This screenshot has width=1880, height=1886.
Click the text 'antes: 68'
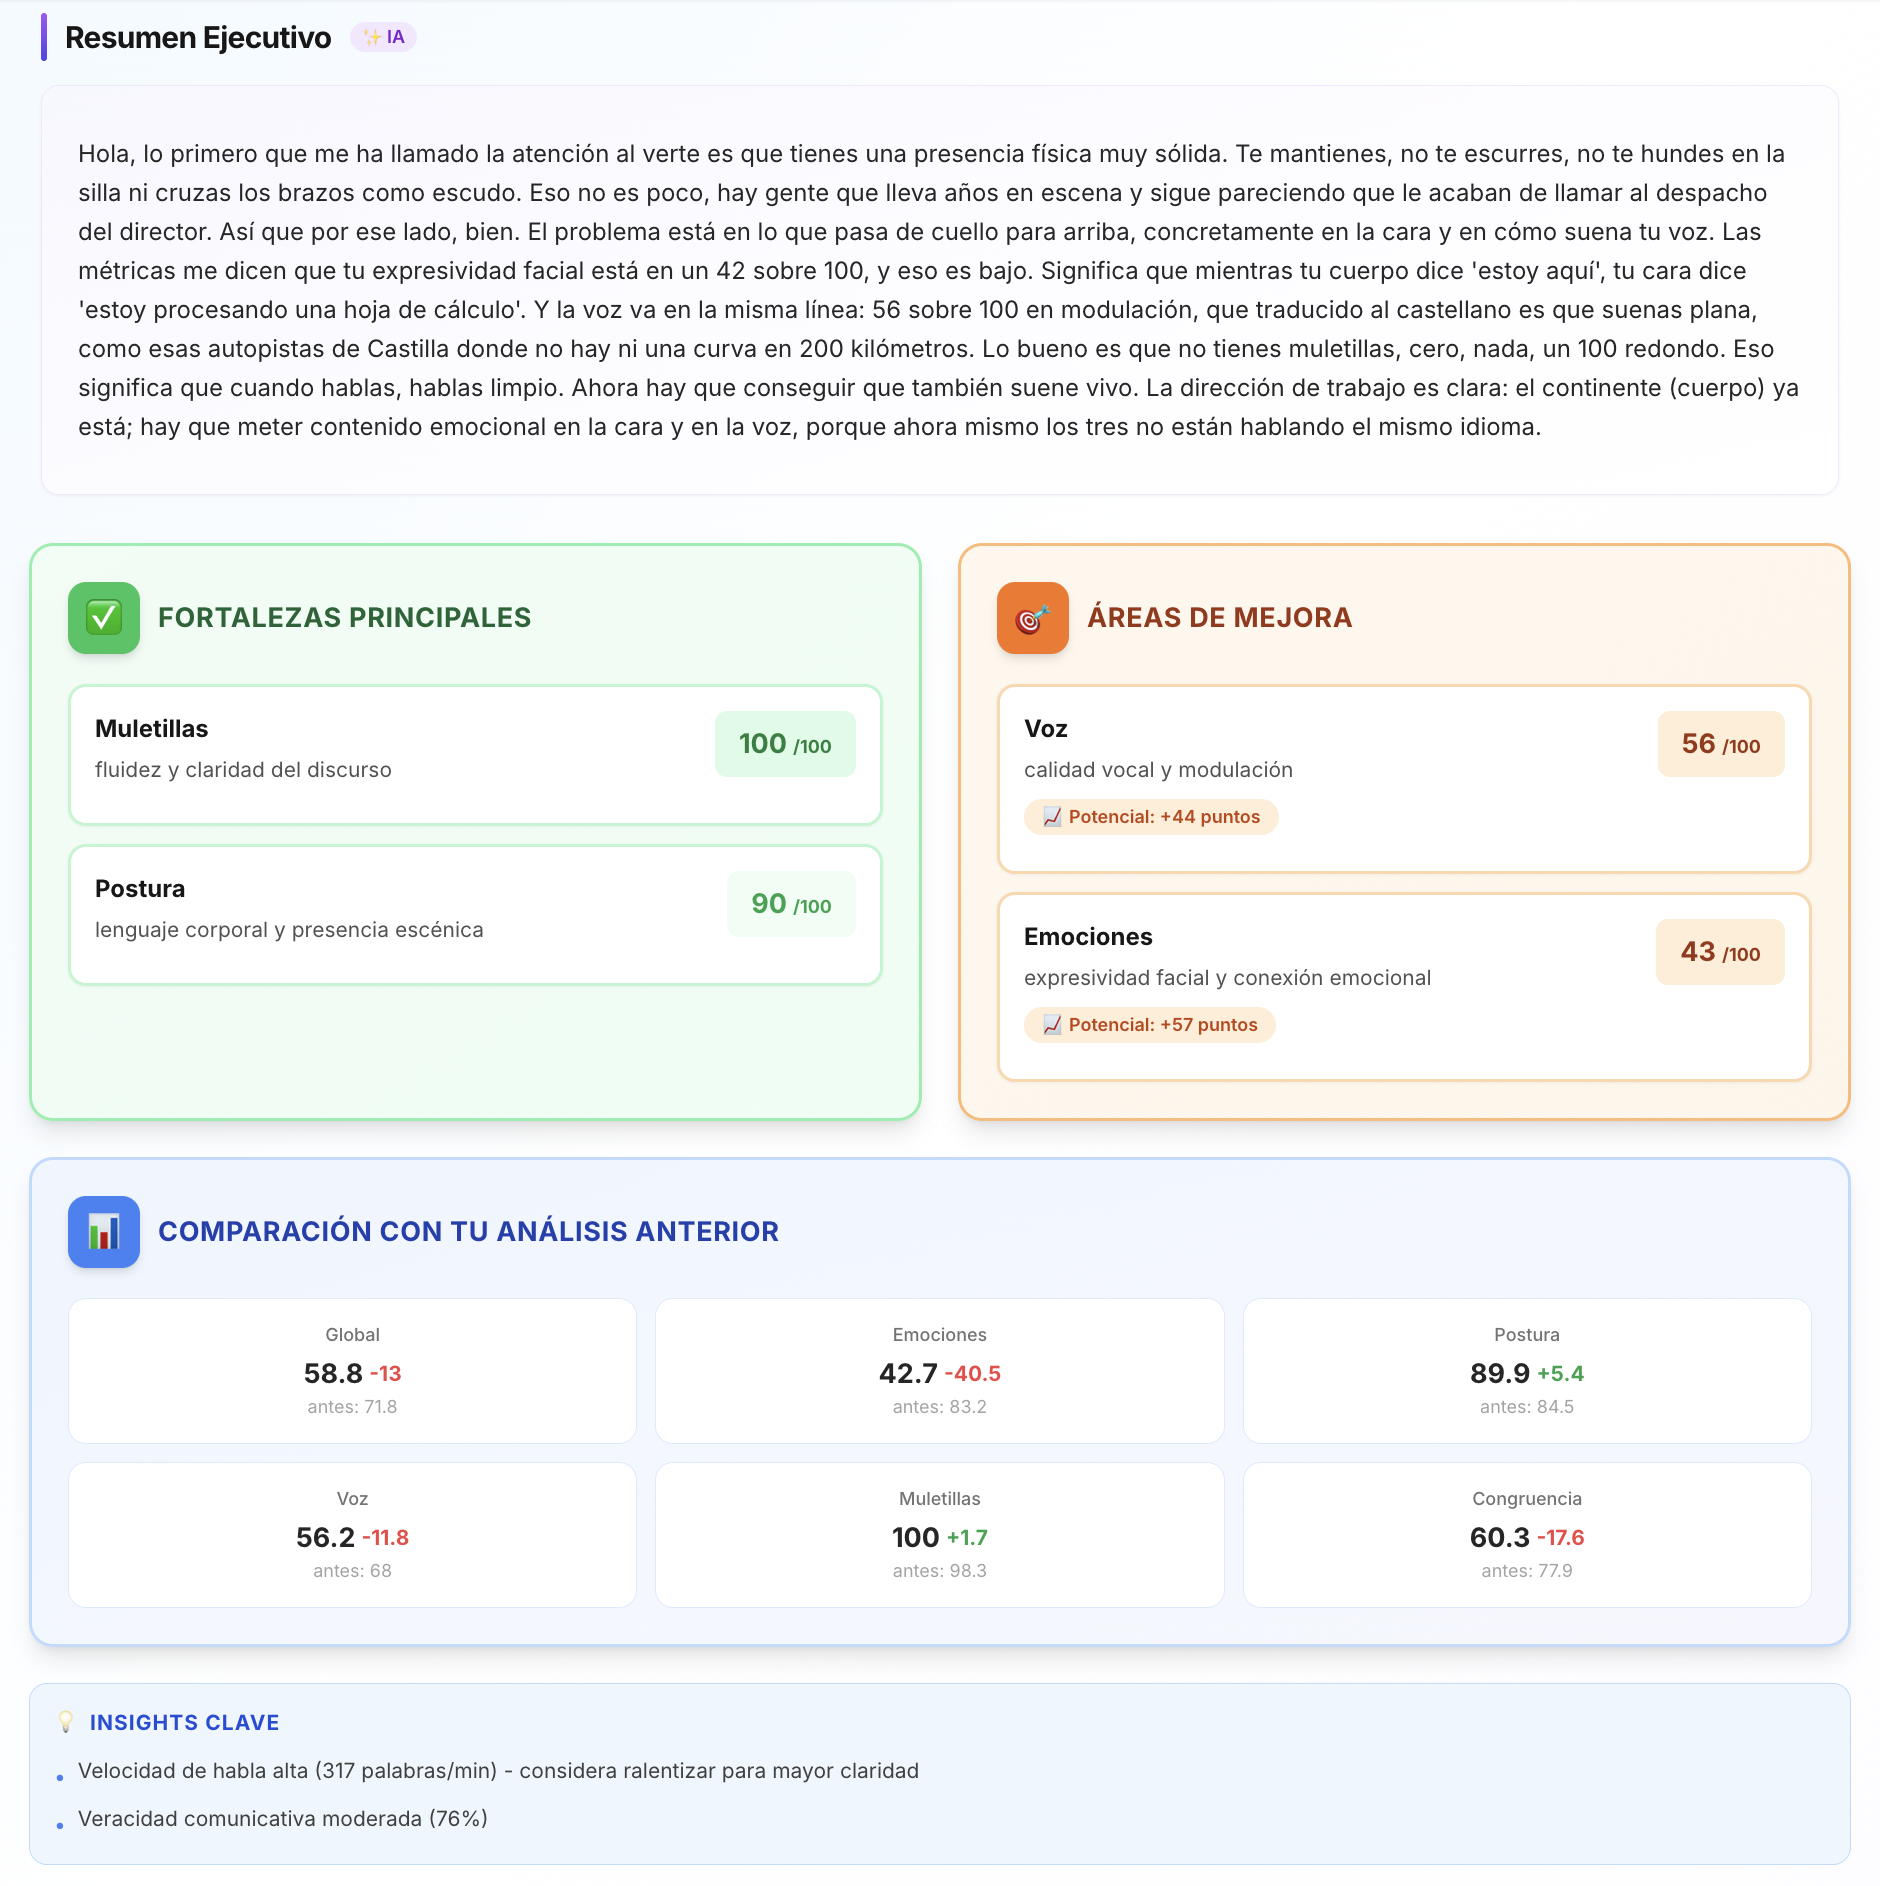pyautogui.click(x=352, y=1571)
